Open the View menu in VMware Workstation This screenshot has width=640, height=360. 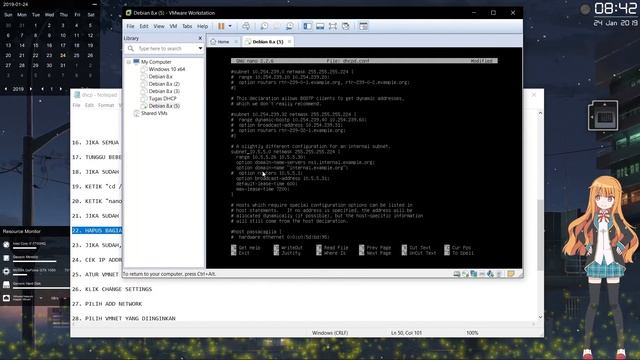point(159,26)
